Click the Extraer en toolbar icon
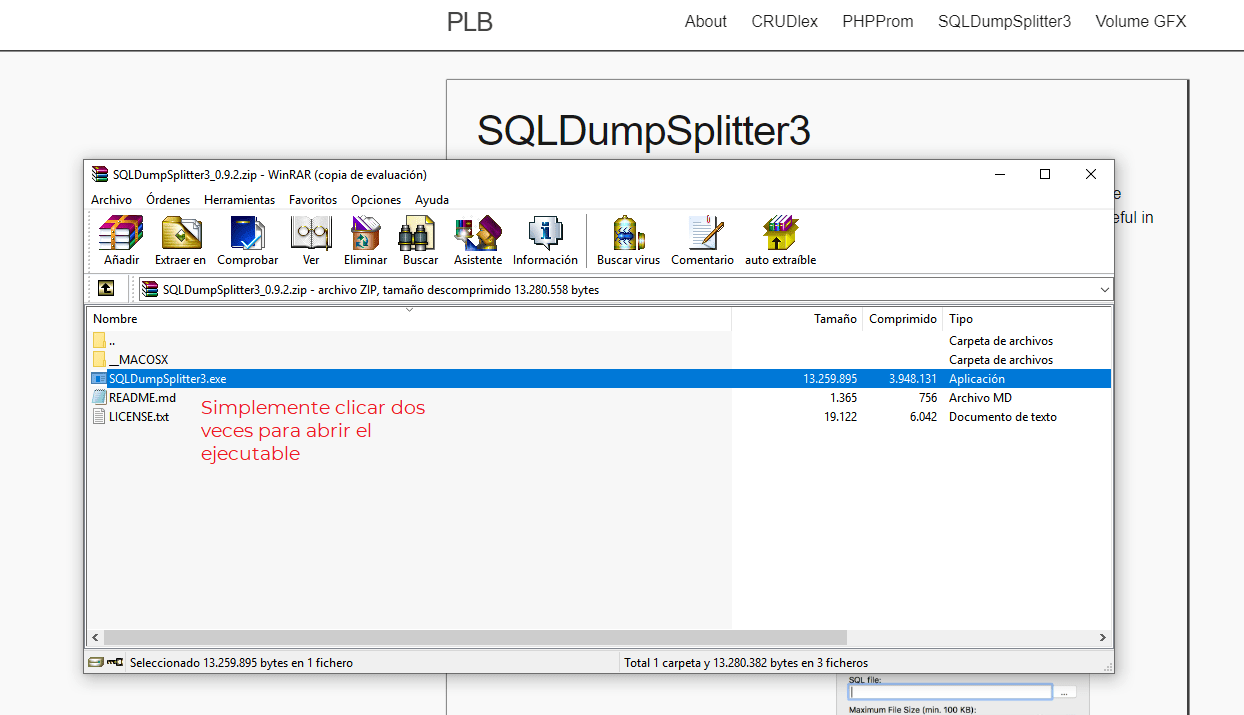1244x715 pixels. [x=181, y=233]
